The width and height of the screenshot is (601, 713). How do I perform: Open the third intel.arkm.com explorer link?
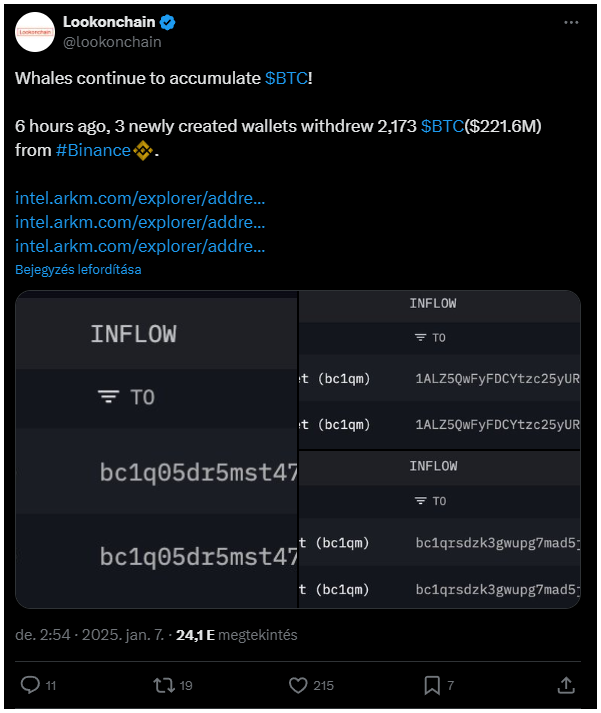point(140,246)
